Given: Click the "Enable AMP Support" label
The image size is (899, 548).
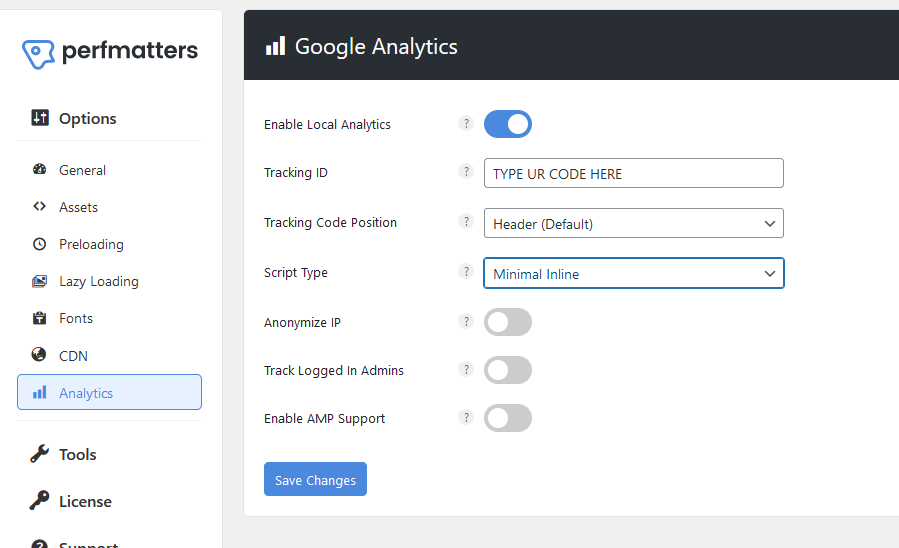Looking at the screenshot, I should [325, 419].
